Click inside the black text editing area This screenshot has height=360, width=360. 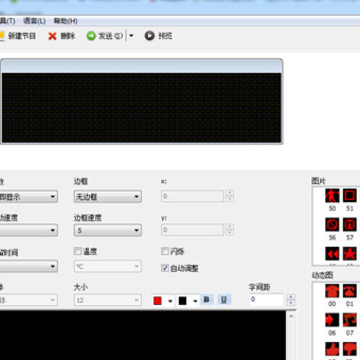click(x=143, y=335)
